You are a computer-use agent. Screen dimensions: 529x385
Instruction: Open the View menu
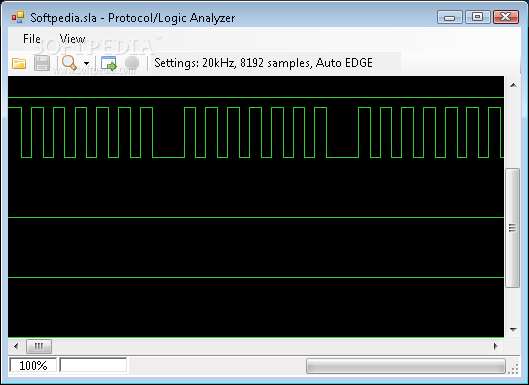tap(72, 39)
